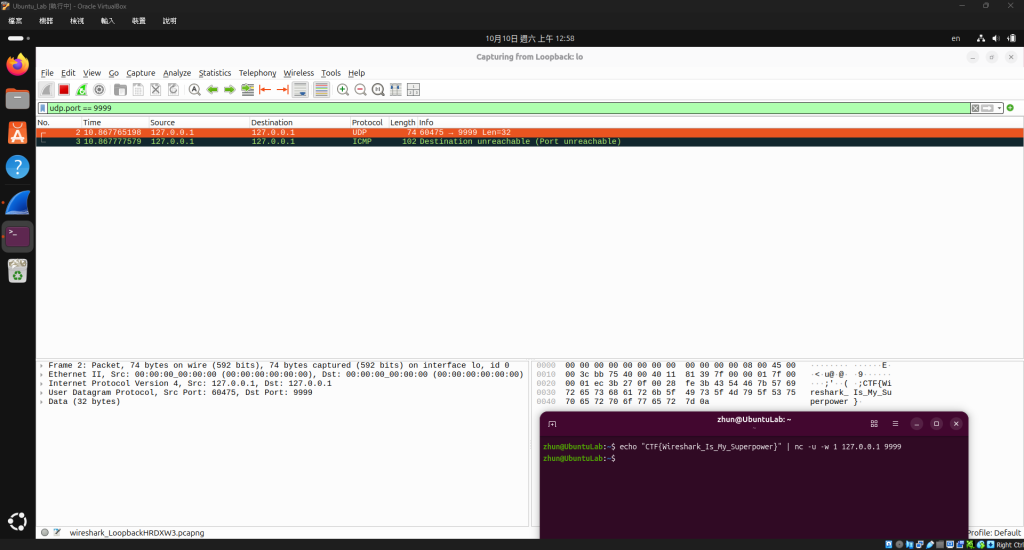Select the UDP packet number 2 row
1024x550 pixels.
tap(530, 133)
